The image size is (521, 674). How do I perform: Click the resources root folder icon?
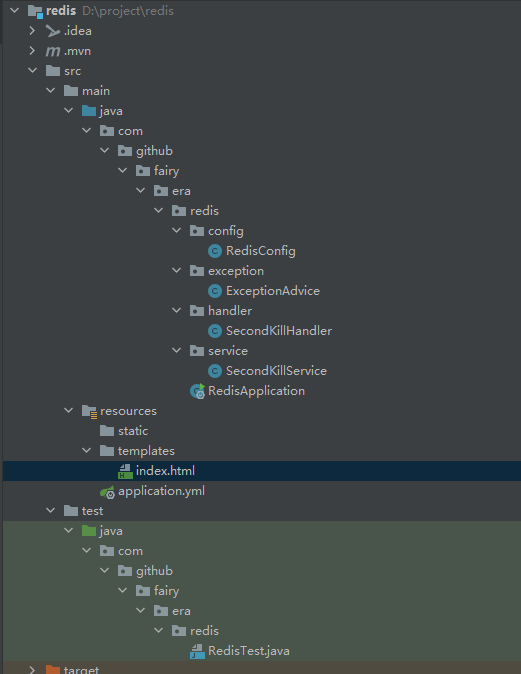(x=89, y=411)
